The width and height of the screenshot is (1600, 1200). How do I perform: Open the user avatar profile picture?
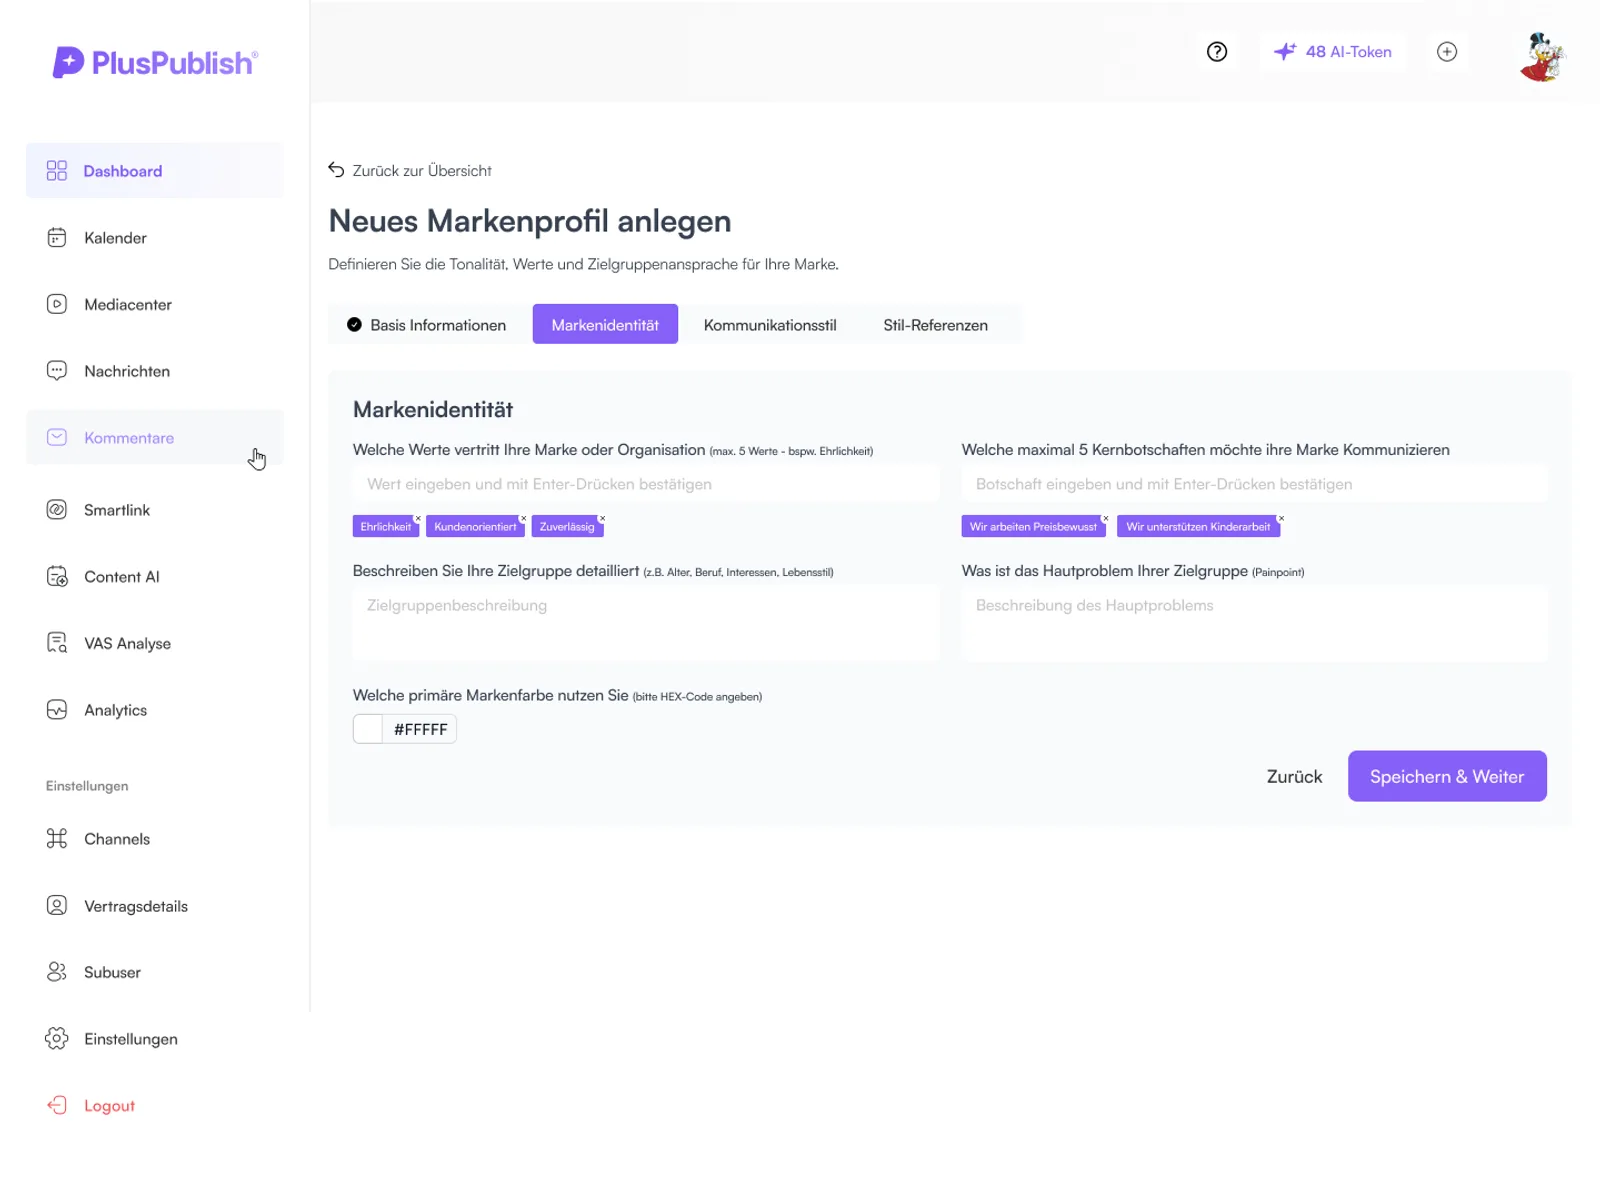click(x=1541, y=56)
